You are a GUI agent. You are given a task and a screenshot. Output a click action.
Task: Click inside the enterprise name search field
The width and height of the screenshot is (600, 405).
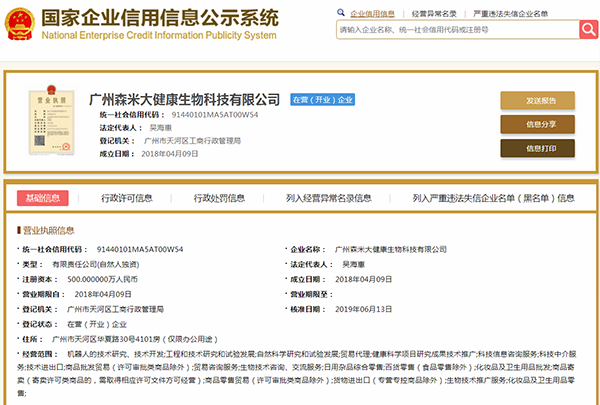coord(458,29)
